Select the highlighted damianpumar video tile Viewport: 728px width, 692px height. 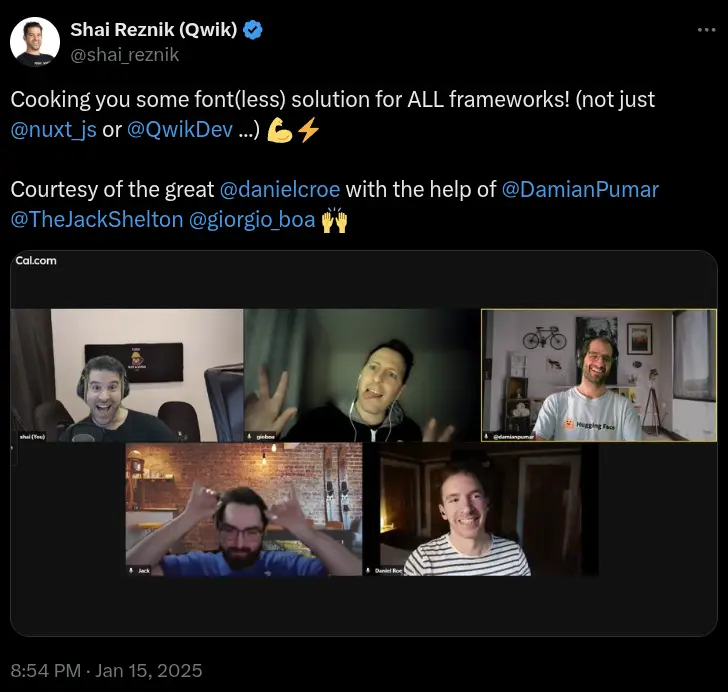[598, 375]
